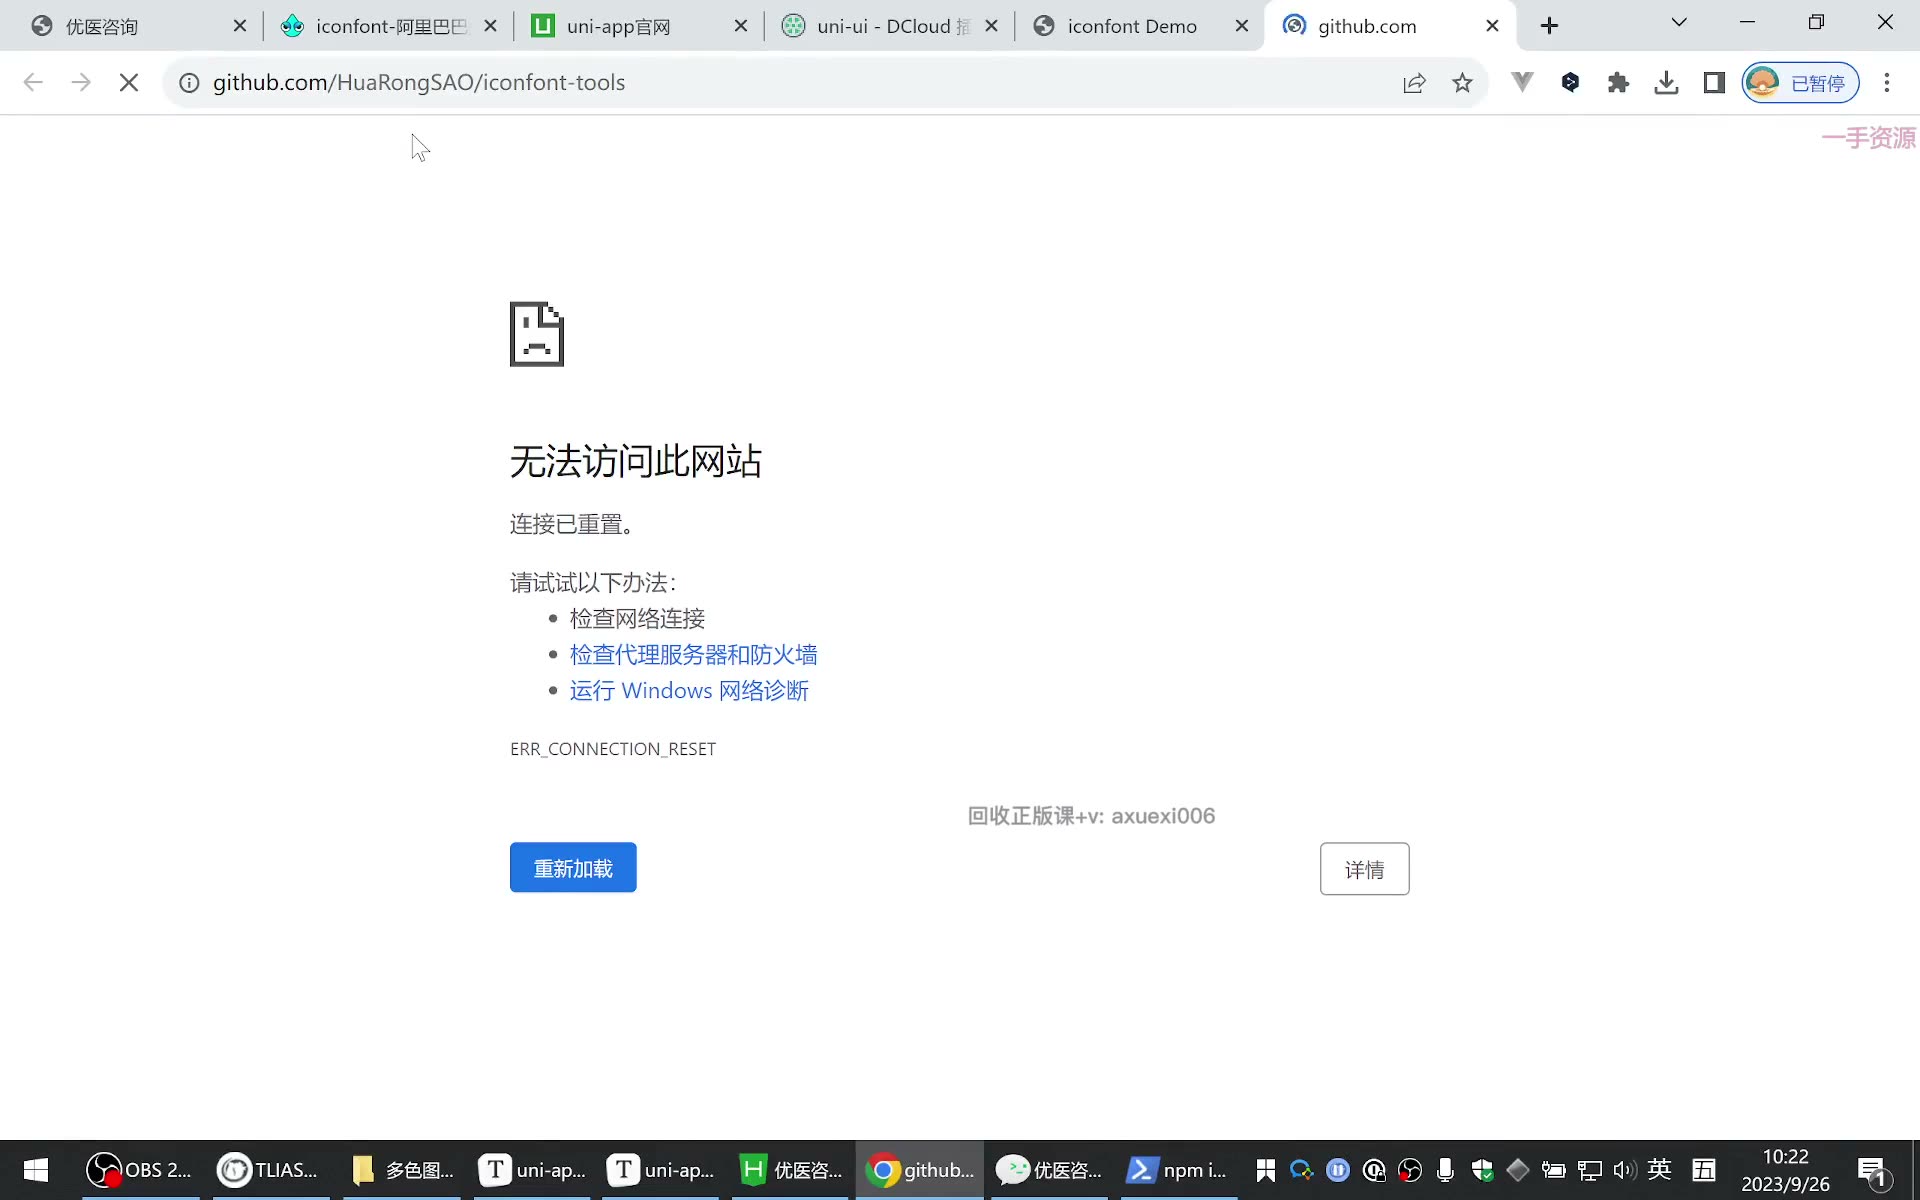Go back to the previous page

coord(33,83)
